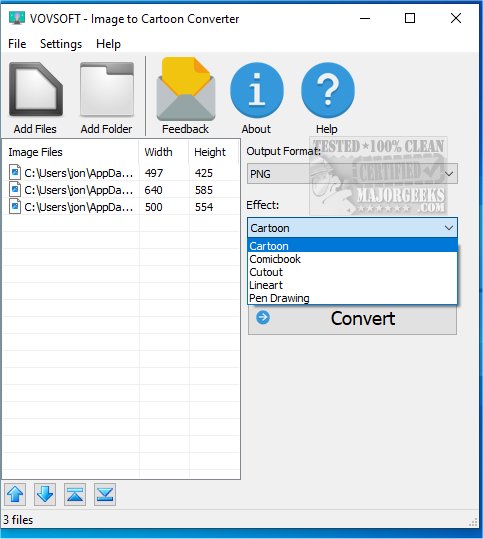Select the file row with width 640
Viewport: 483px width, 539px height.
(120, 190)
